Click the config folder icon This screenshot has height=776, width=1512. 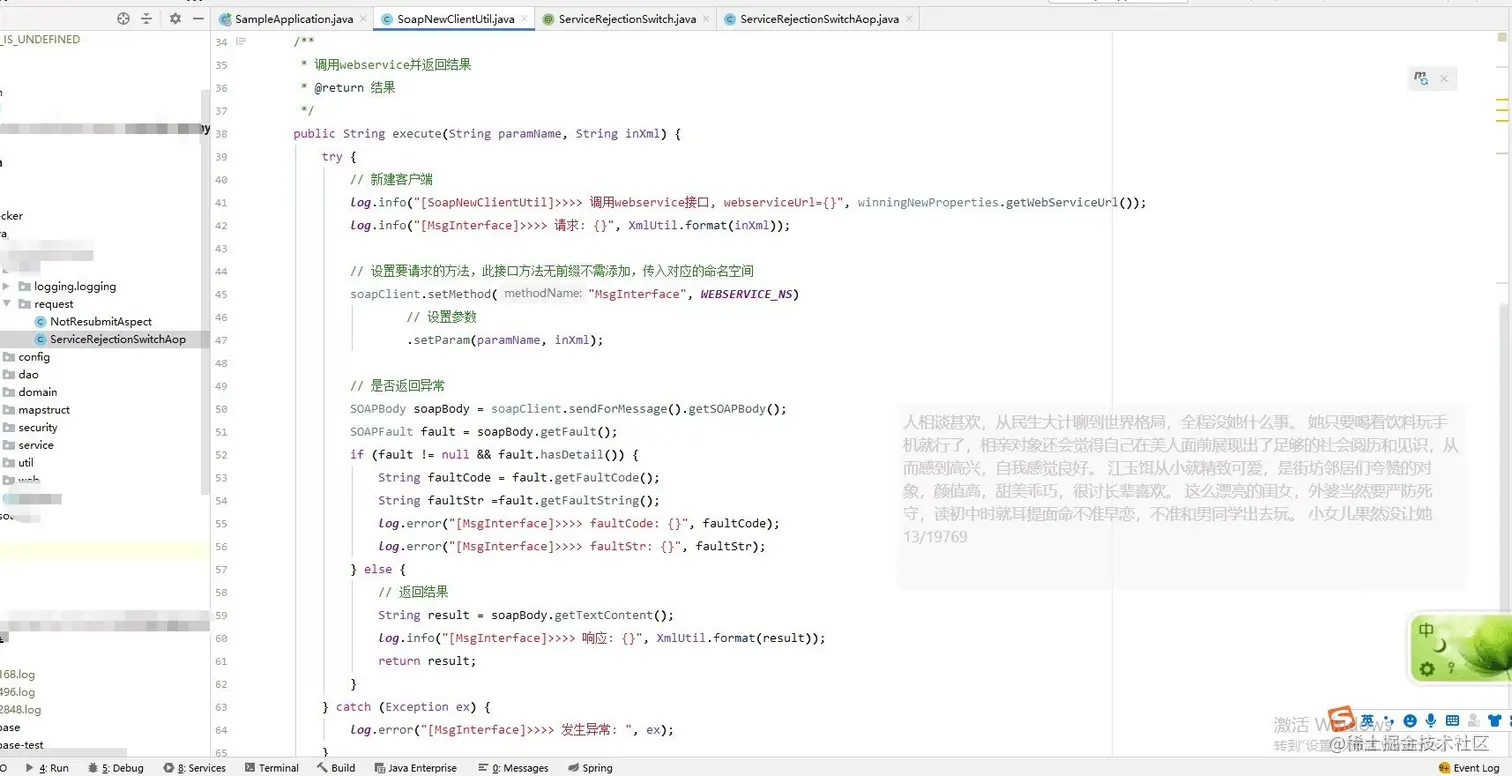pos(9,357)
